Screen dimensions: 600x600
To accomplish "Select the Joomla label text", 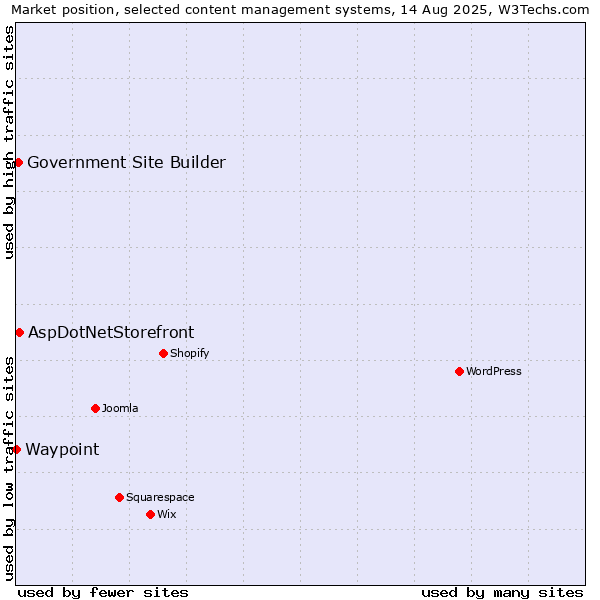I will (120, 408).
